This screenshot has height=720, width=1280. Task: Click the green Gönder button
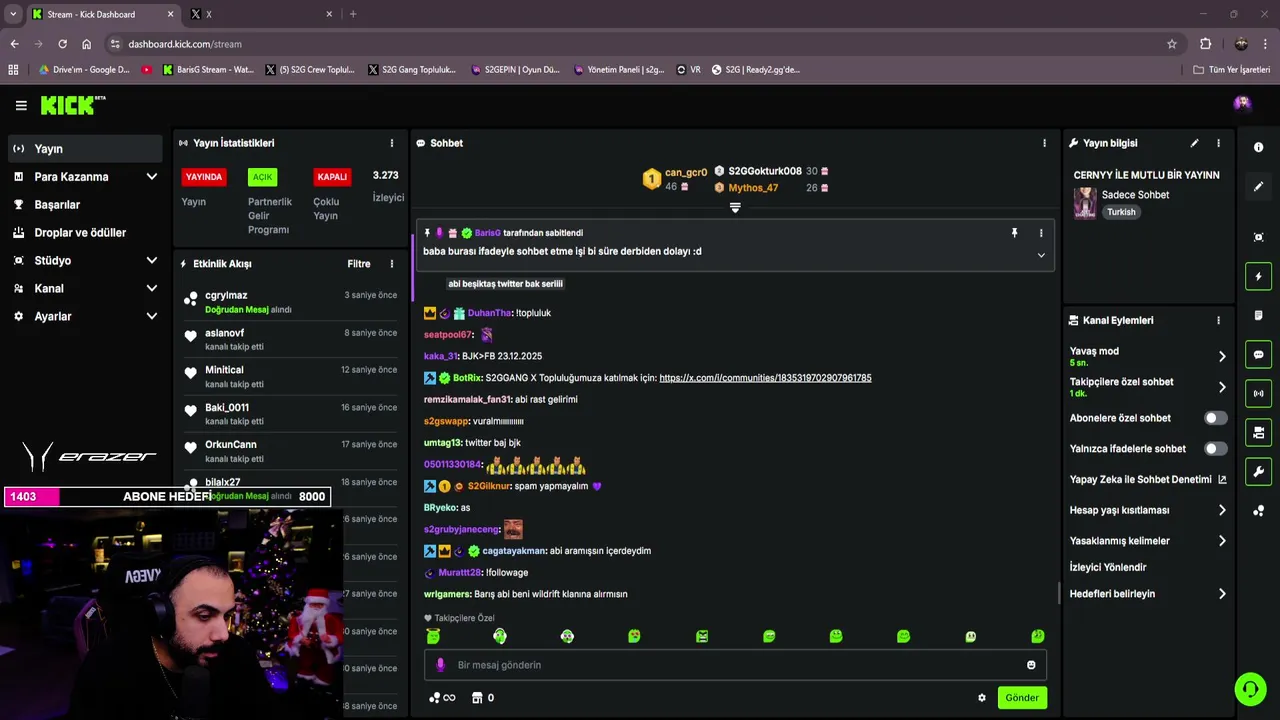click(1022, 698)
